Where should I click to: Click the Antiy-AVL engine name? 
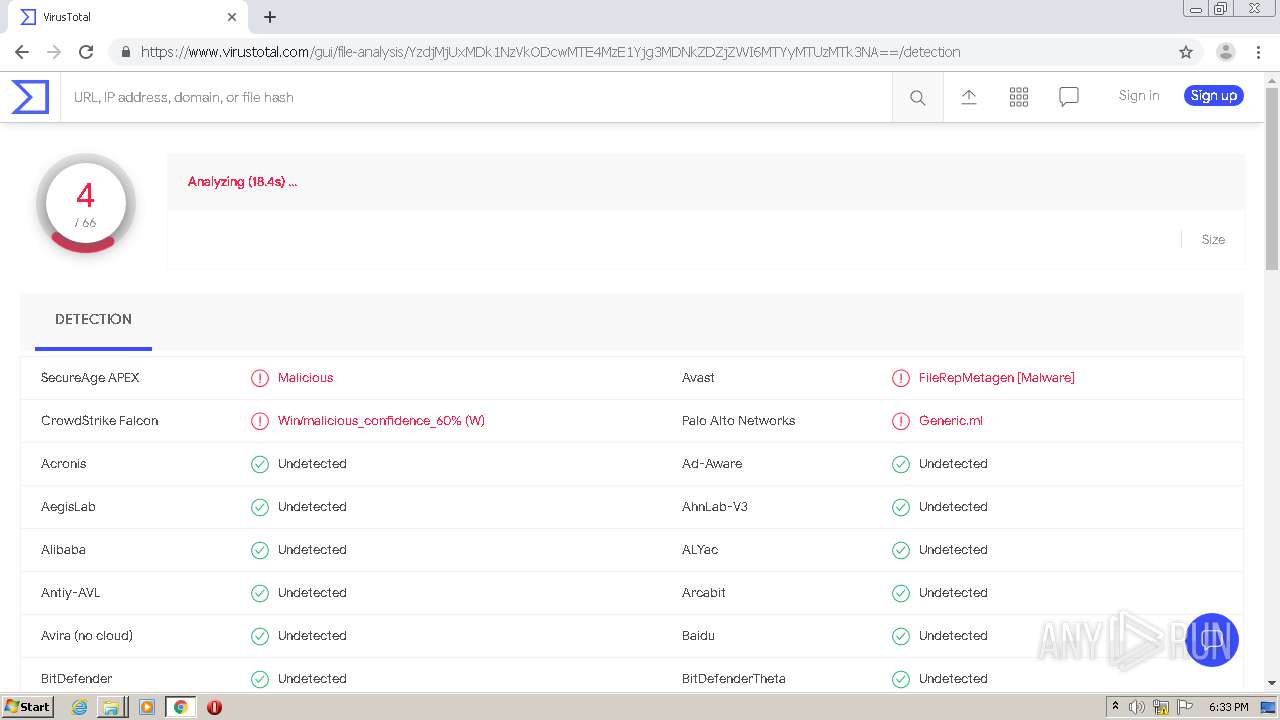(70, 593)
